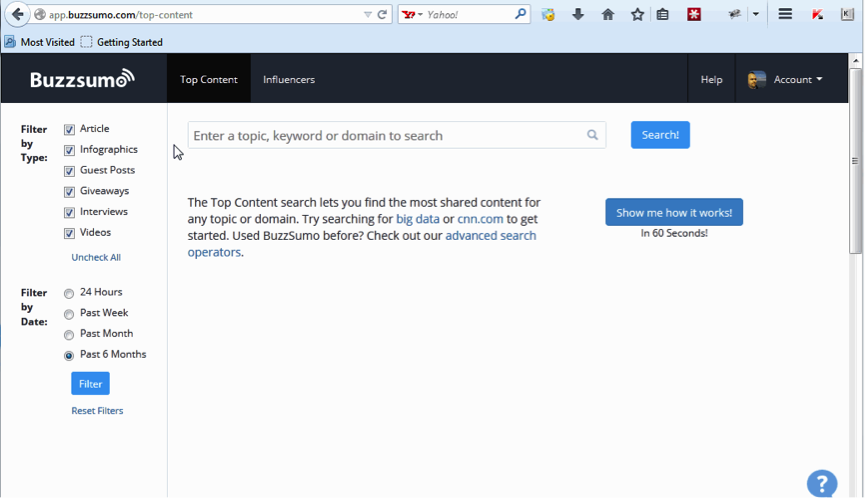Click the magnifier in the Yahoo search box

[520, 14]
